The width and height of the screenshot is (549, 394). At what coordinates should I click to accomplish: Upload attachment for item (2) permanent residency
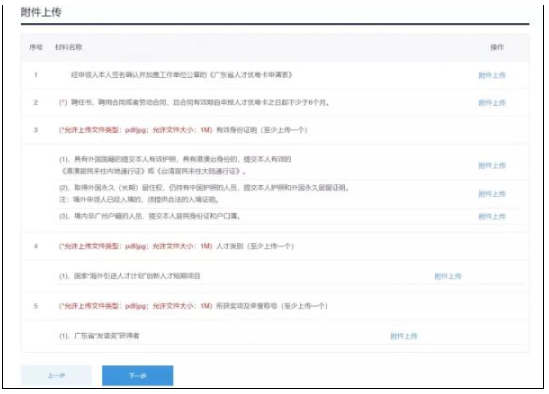pos(492,194)
